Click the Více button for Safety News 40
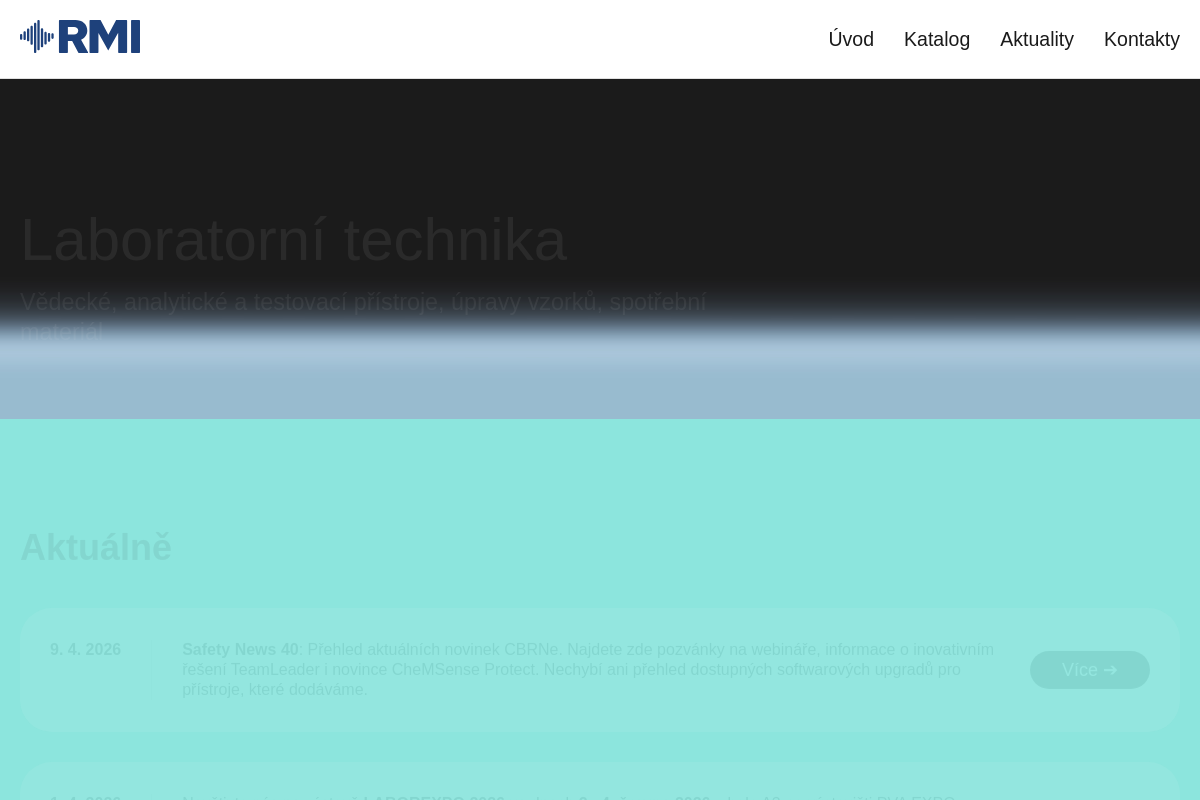 [1090, 670]
